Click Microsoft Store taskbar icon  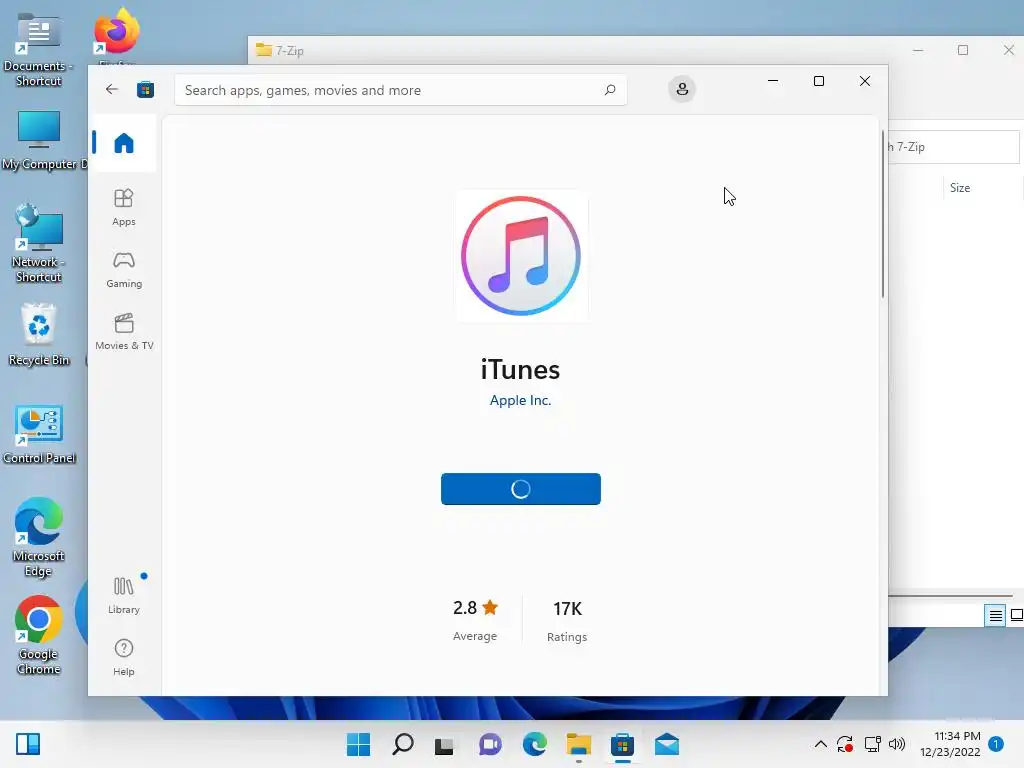(x=622, y=744)
